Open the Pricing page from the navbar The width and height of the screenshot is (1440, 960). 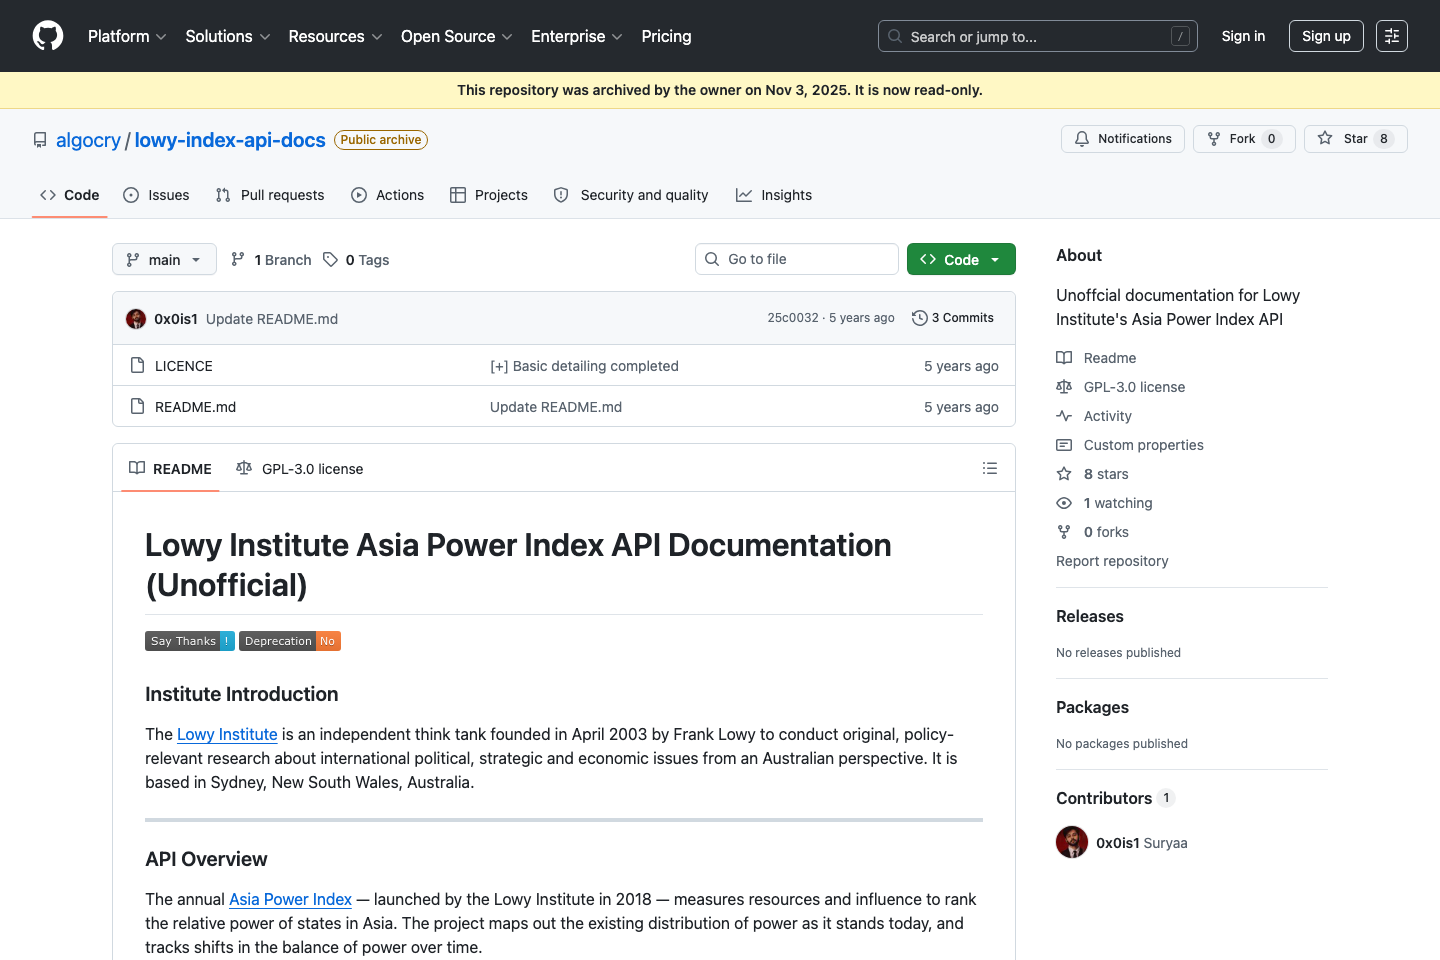click(x=666, y=36)
